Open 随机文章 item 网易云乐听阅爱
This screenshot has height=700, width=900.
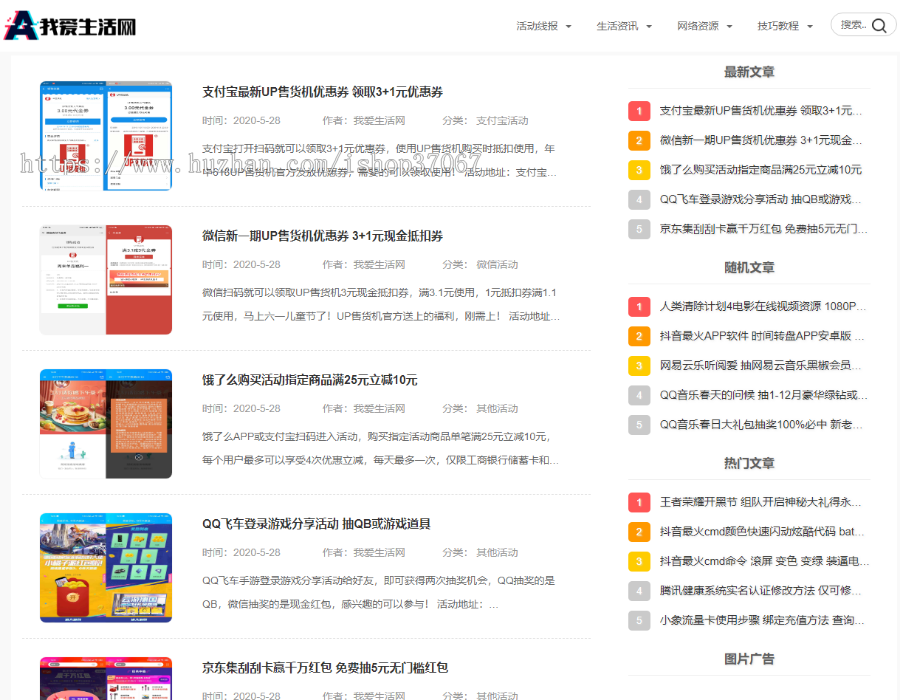(761, 365)
